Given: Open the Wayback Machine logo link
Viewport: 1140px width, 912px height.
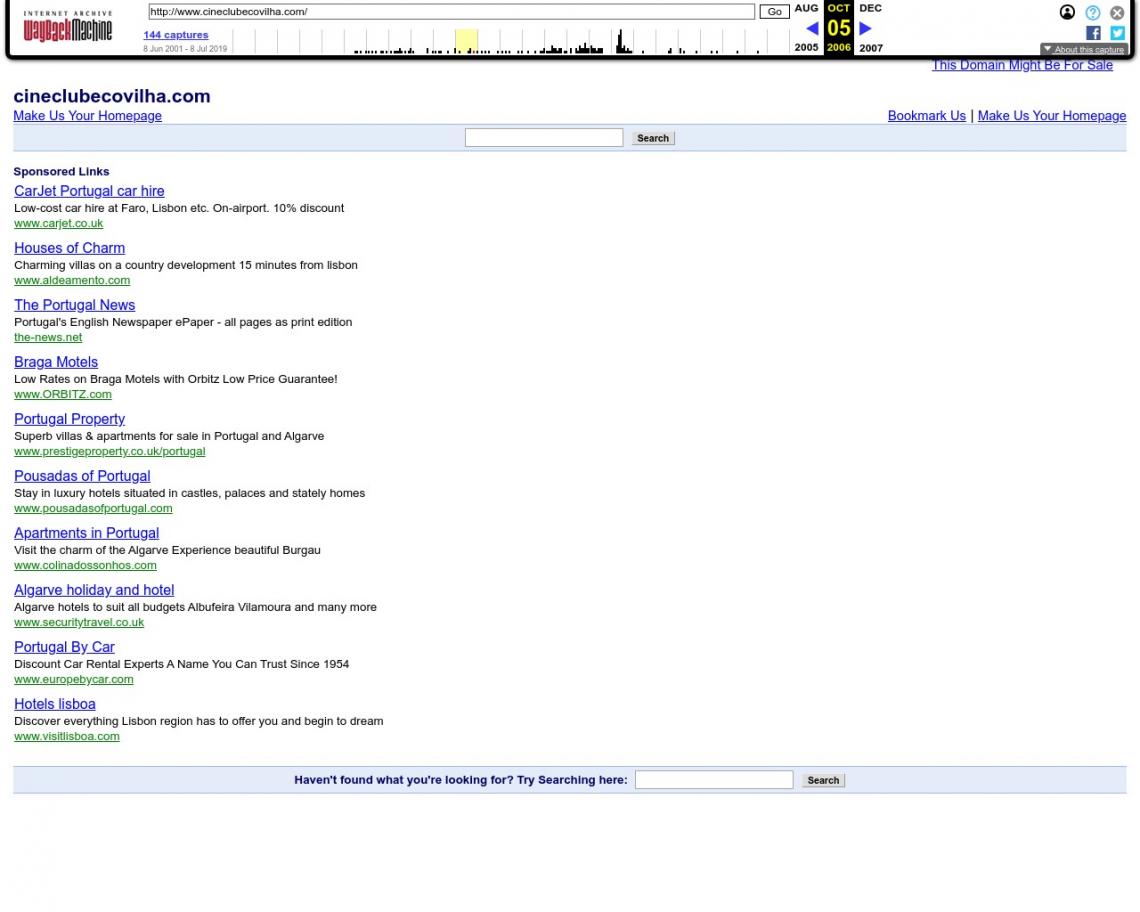Looking at the screenshot, I should click(x=68, y=28).
